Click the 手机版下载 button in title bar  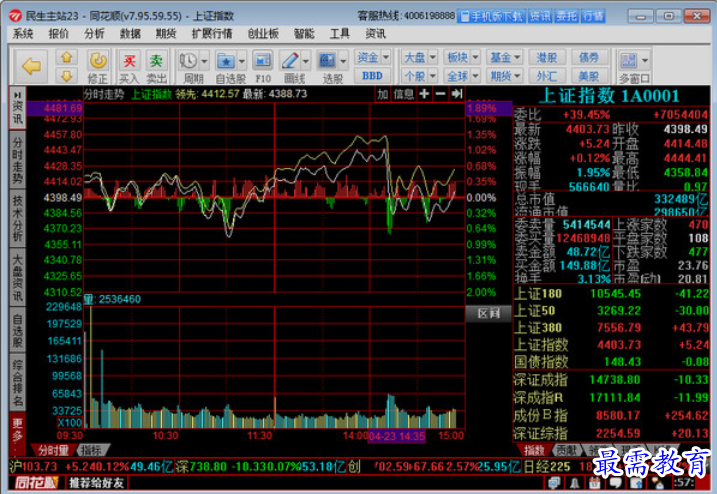492,16
